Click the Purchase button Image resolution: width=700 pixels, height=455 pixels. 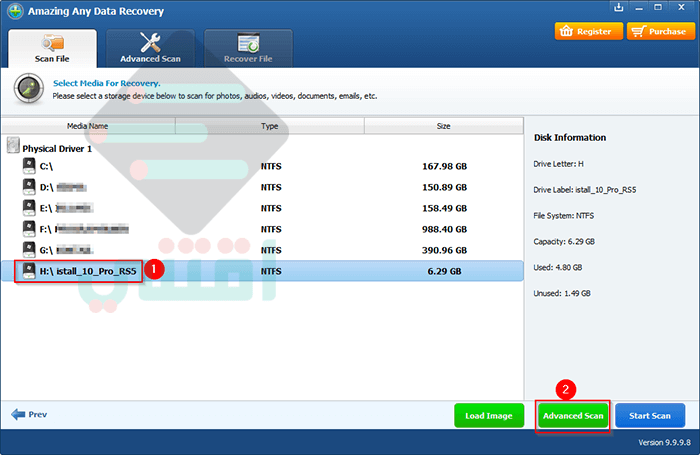pos(661,31)
